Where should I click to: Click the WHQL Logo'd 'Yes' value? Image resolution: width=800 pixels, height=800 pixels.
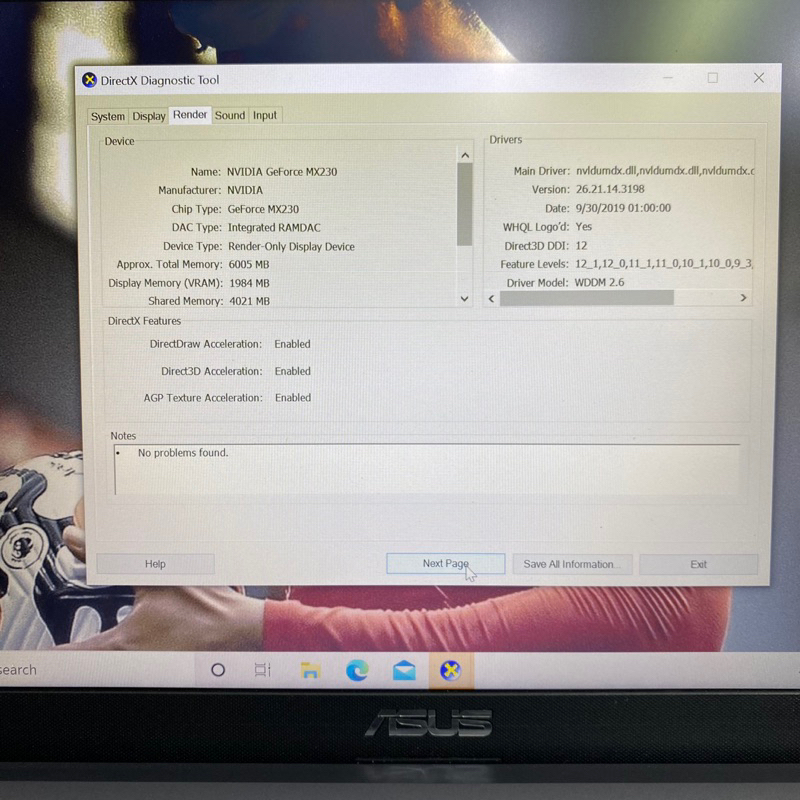[x=584, y=227]
